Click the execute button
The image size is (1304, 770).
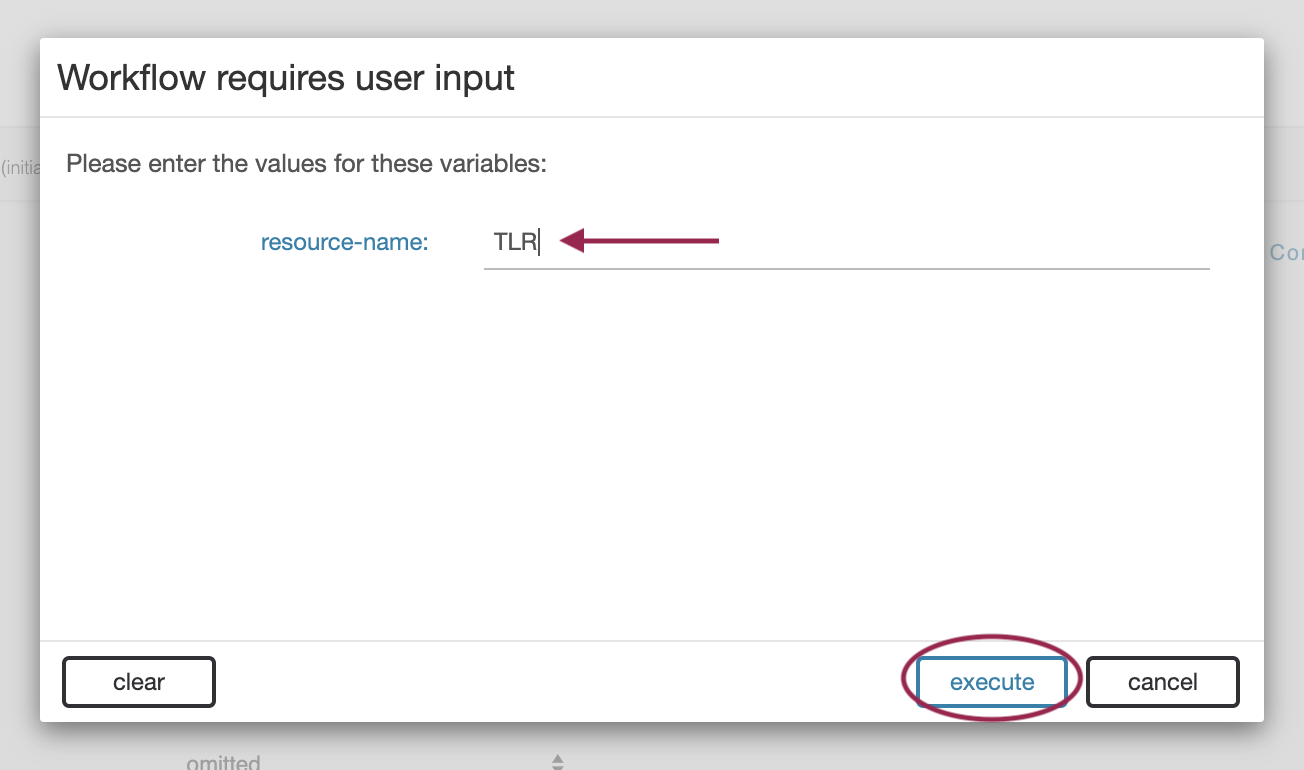(x=991, y=682)
